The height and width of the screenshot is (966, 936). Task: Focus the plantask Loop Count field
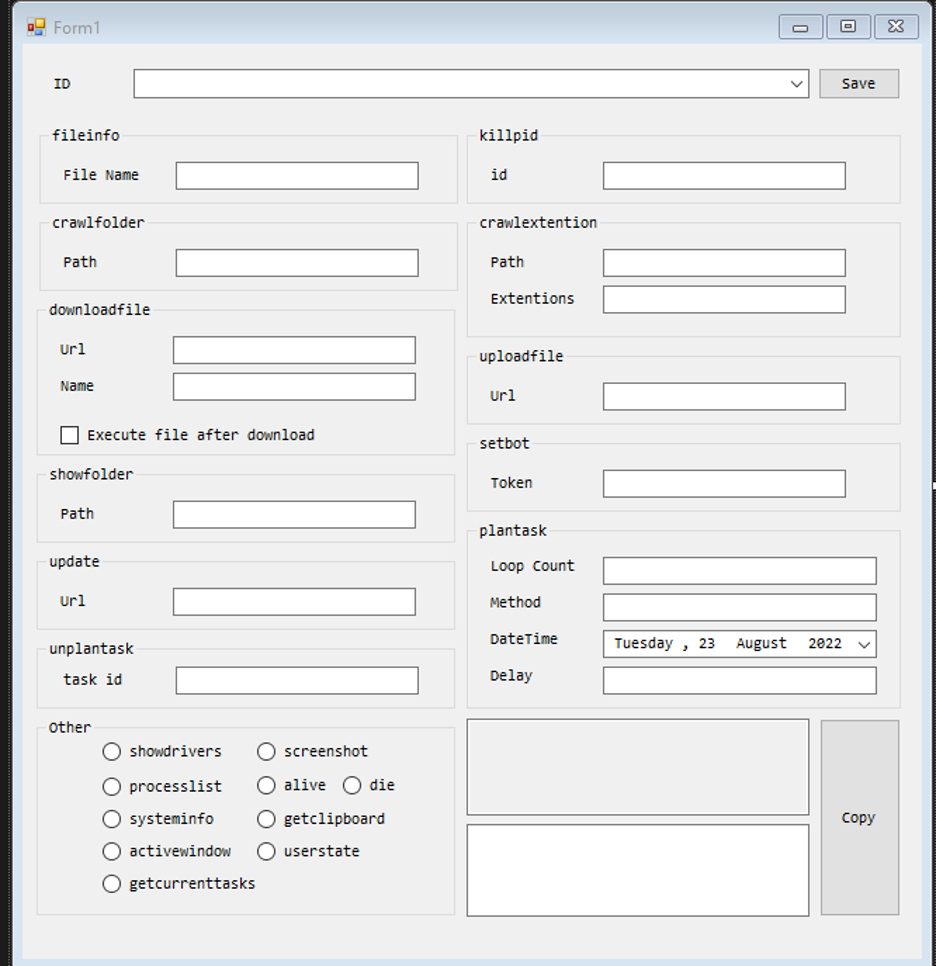739,571
